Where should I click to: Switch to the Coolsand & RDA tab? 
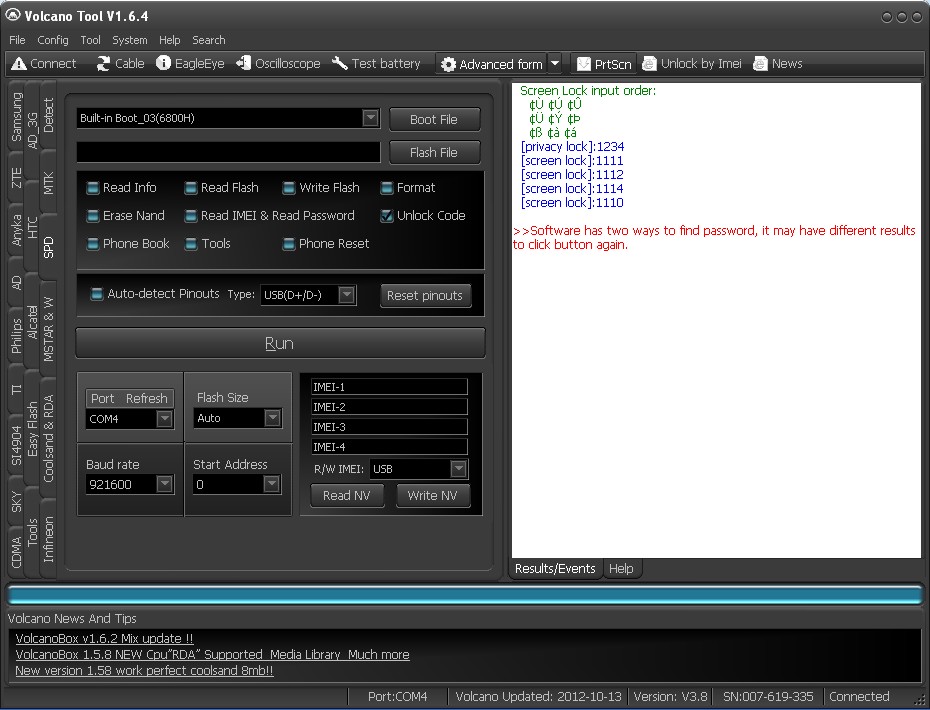coord(48,438)
